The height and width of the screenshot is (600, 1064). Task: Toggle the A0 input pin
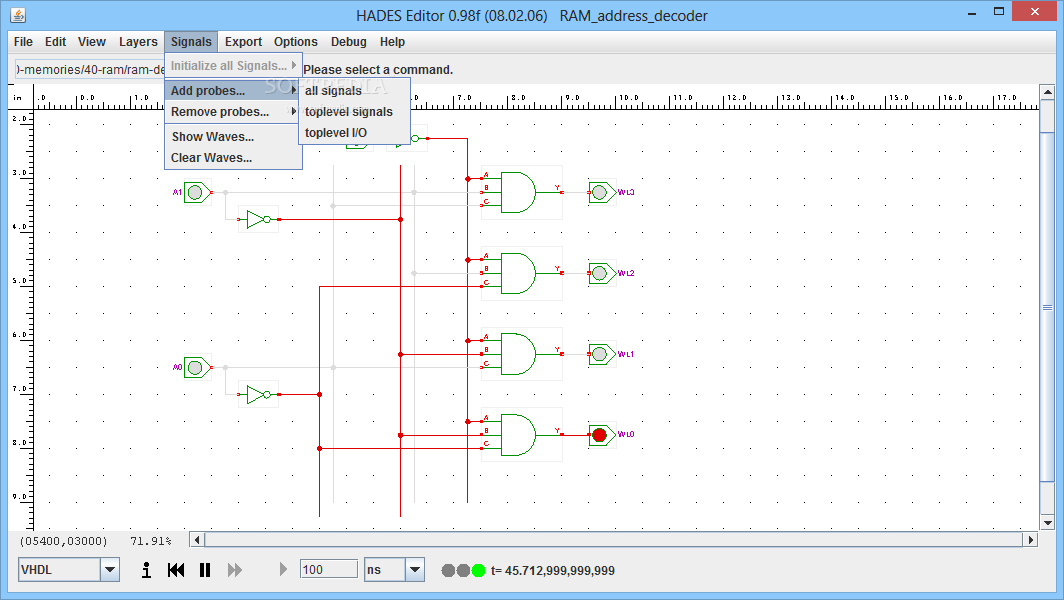[x=197, y=368]
